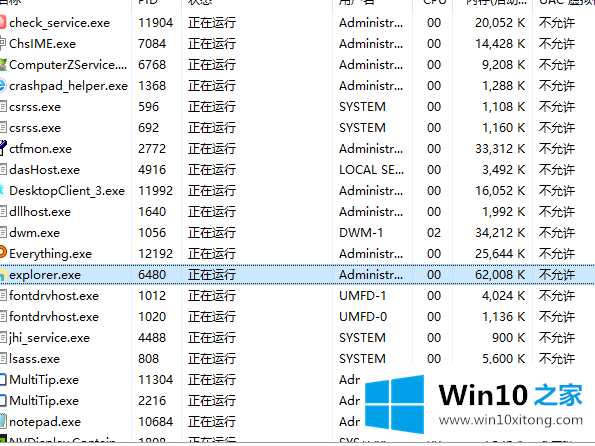The image size is (595, 446).
Task: Click the notepad.exe notepad icon
Action: (3, 421)
